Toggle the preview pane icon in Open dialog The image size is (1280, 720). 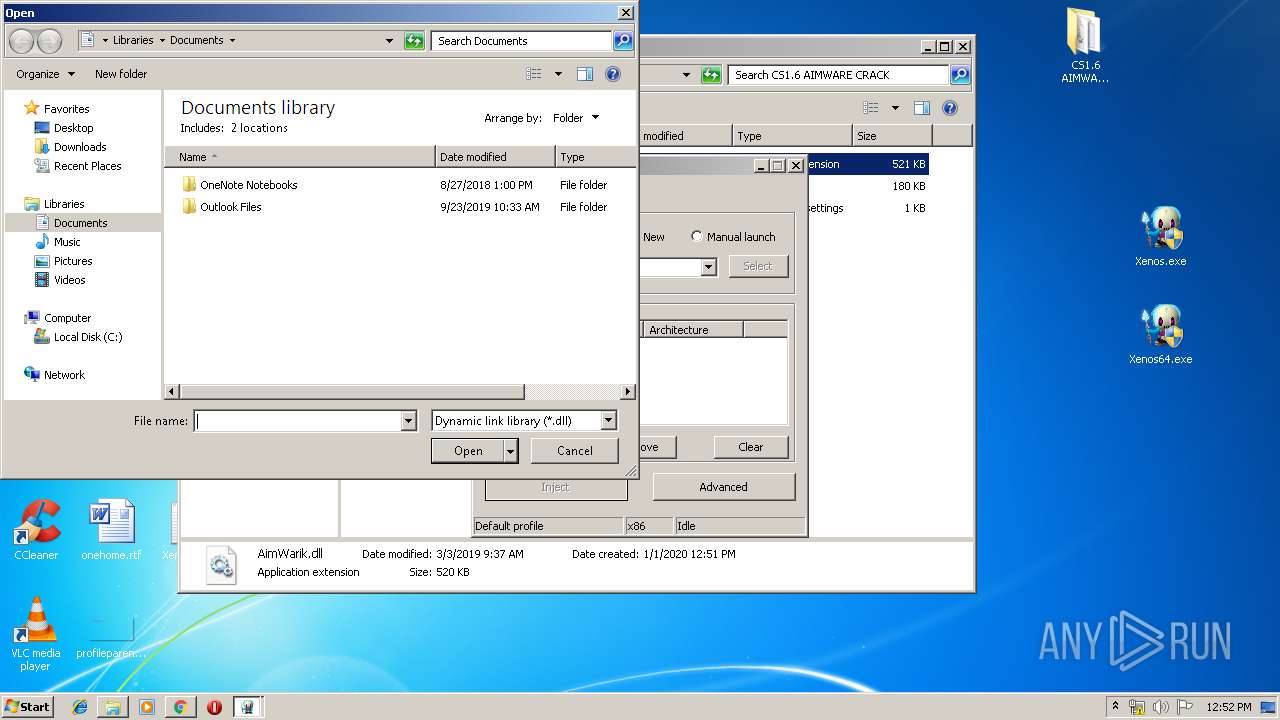pyautogui.click(x=585, y=74)
